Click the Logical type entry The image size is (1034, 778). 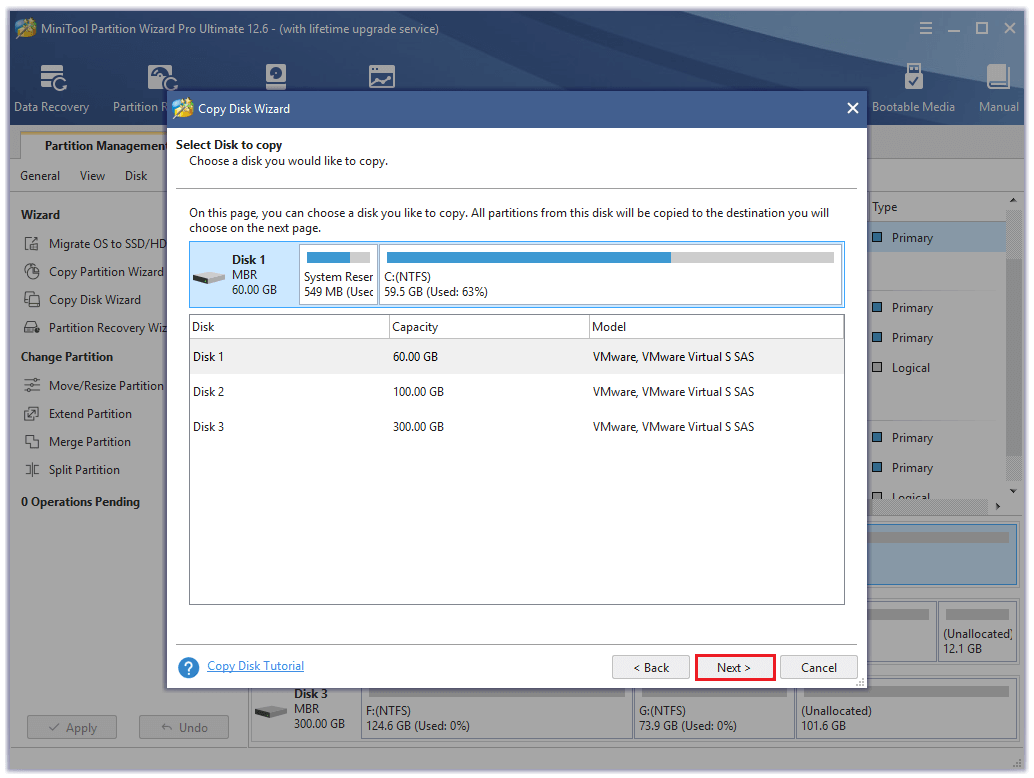(911, 368)
